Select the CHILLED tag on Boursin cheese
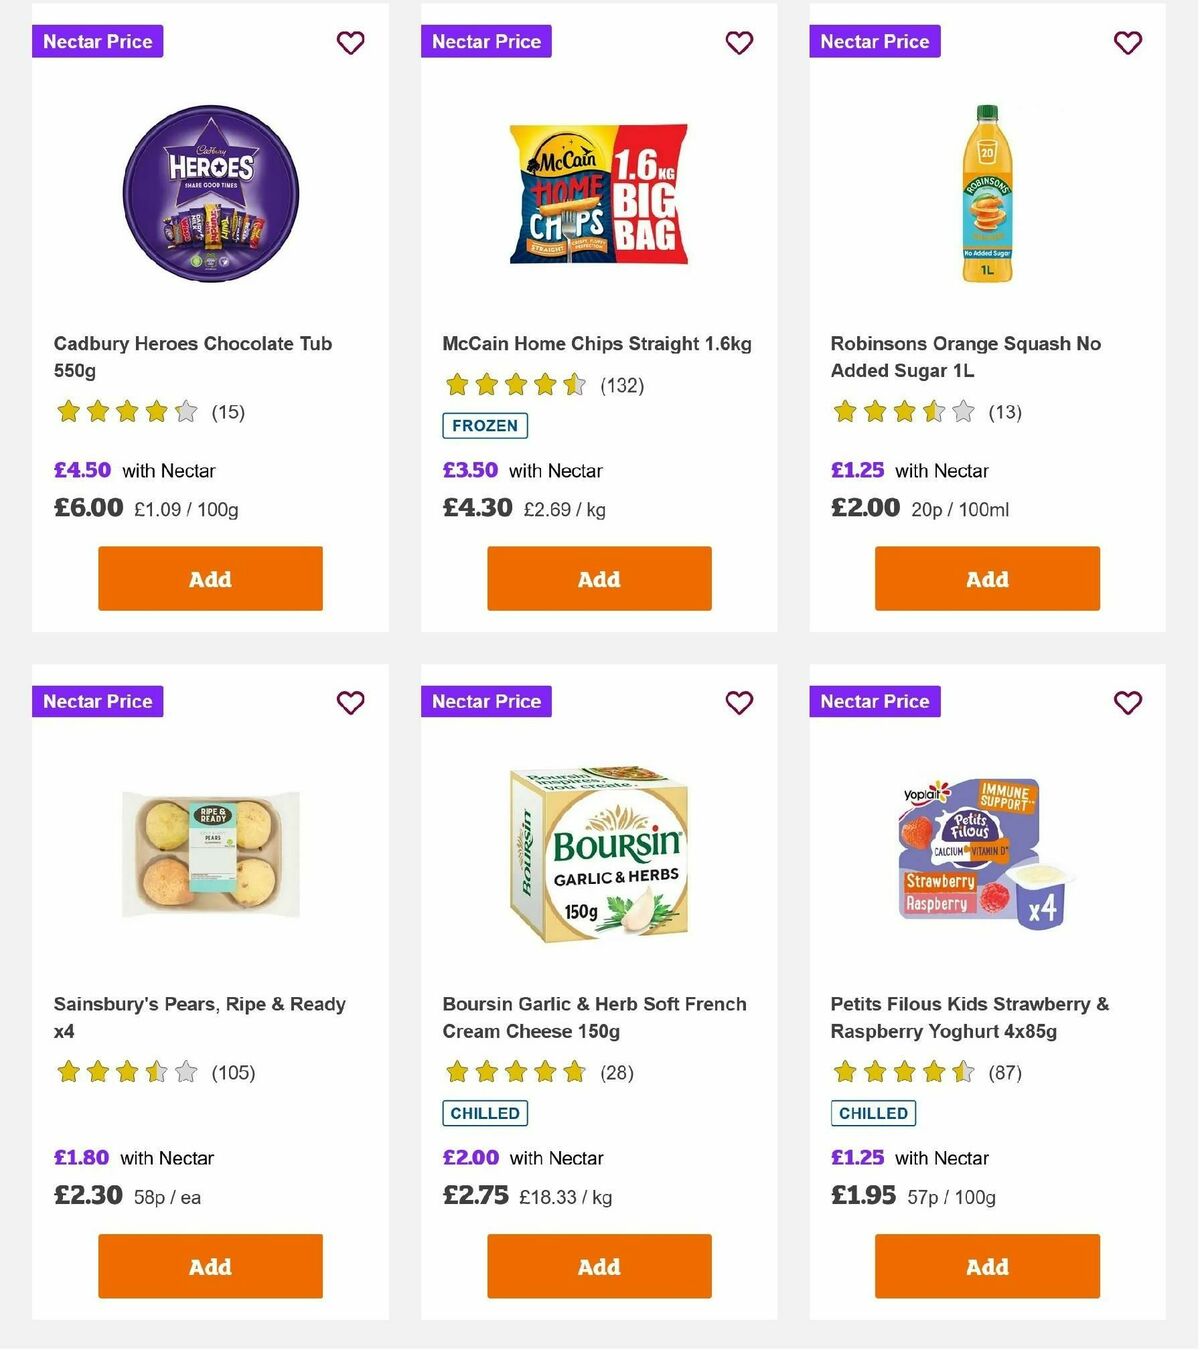The image size is (1200, 1350). [x=485, y=1113]
